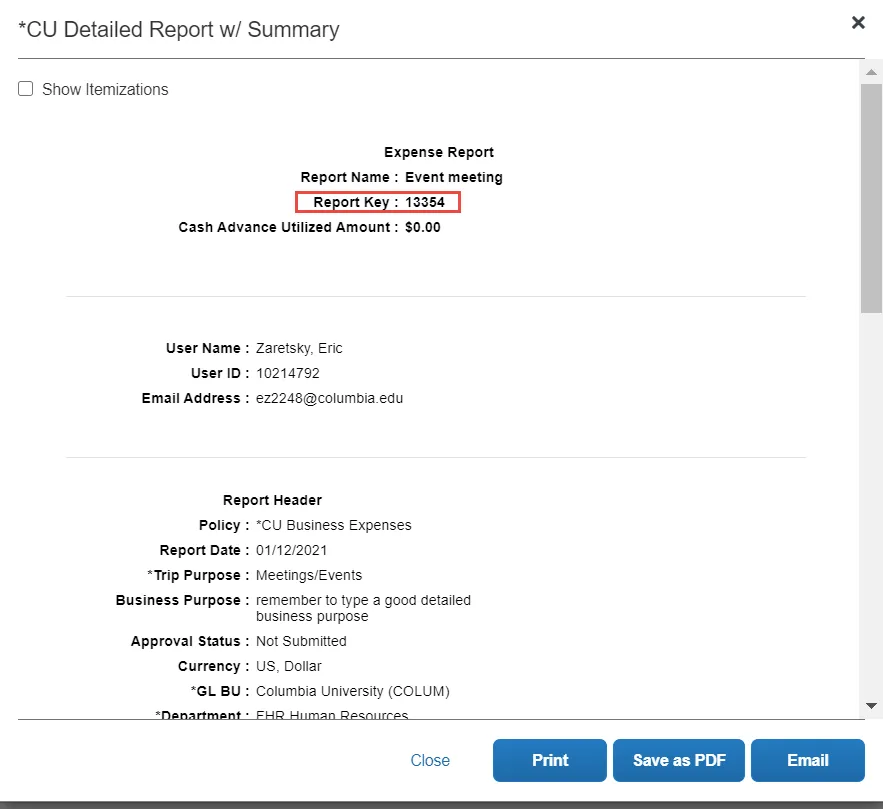The image size is (883, 809).
Task: Click the Show Itemizations label text
Action: [105, 90]
